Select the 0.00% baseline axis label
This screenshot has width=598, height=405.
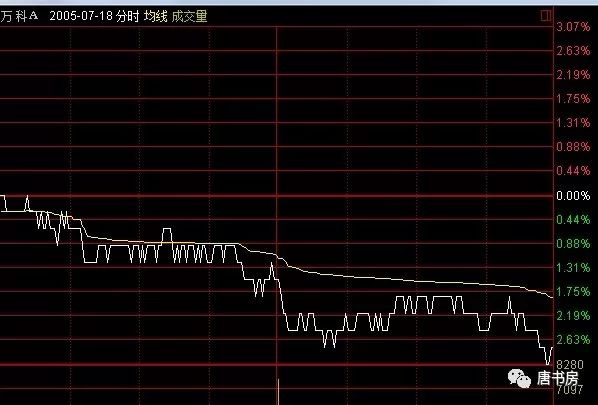(573, 196)
